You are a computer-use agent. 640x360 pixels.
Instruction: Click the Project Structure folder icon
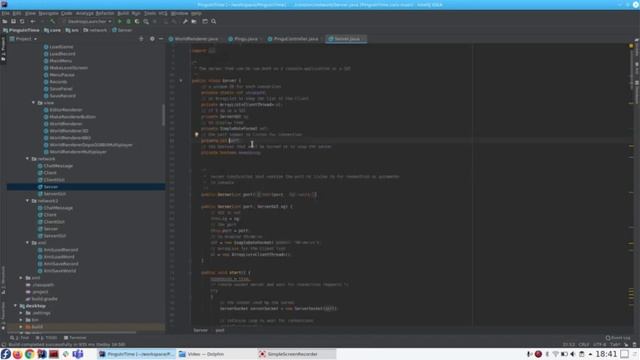tap(194, 21)
